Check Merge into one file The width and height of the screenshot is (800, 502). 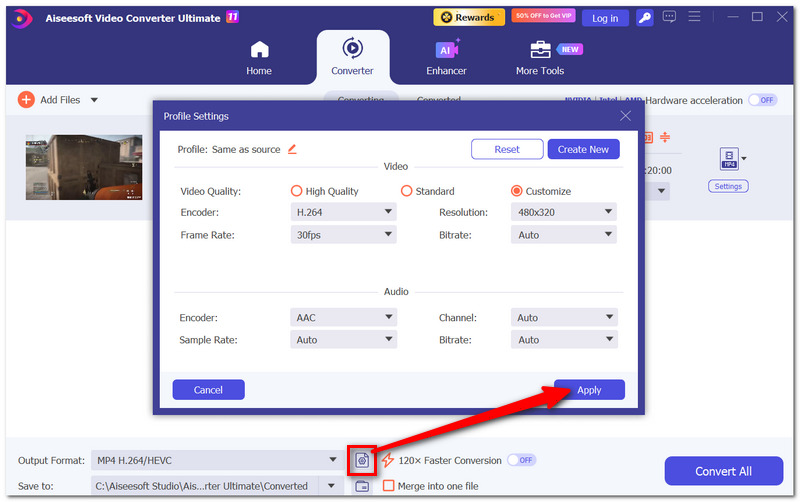[388, 486]
